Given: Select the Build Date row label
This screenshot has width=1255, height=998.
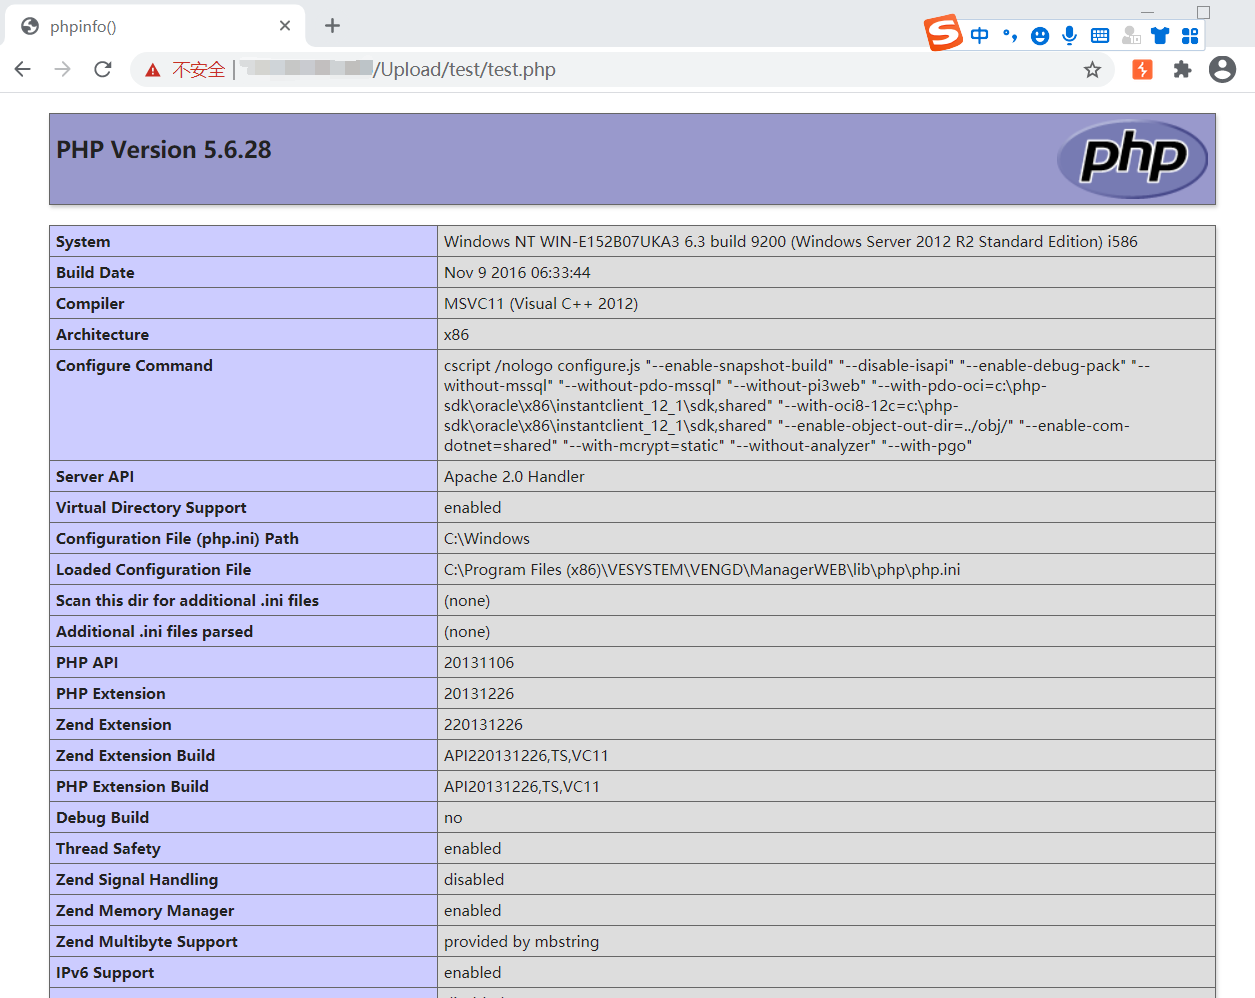Looking at the screenshot, I should [x=95, y=273].
